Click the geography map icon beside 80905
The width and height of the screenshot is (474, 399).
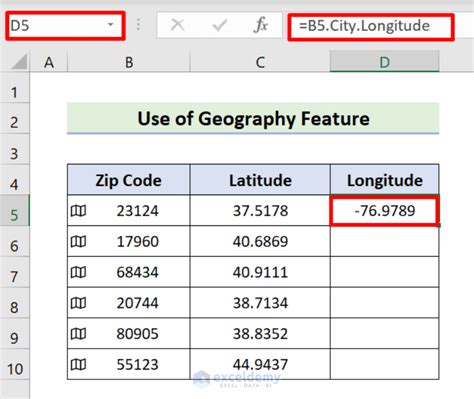(78, 334)
